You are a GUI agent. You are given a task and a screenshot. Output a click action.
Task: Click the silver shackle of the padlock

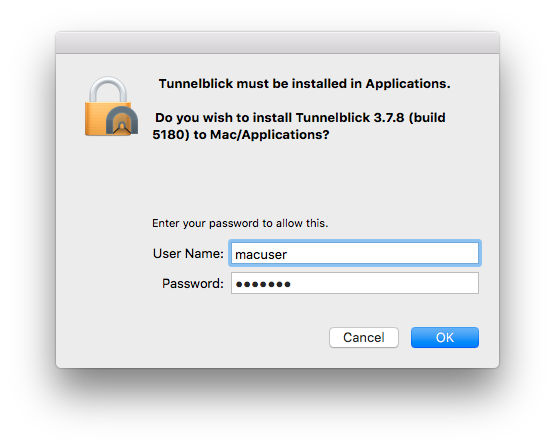pos(108,90)
